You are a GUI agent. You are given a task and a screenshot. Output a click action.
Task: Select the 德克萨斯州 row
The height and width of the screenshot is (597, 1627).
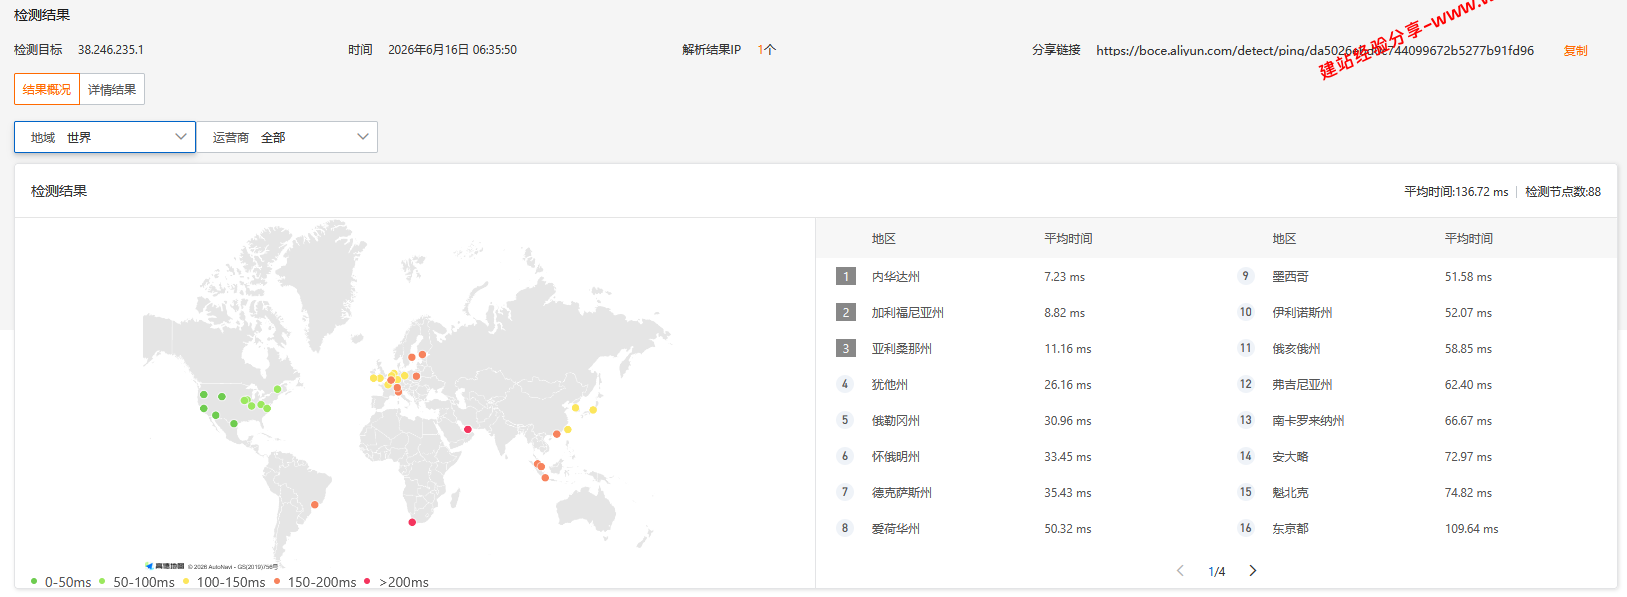pyautogui.click(x=1016, y=493)
